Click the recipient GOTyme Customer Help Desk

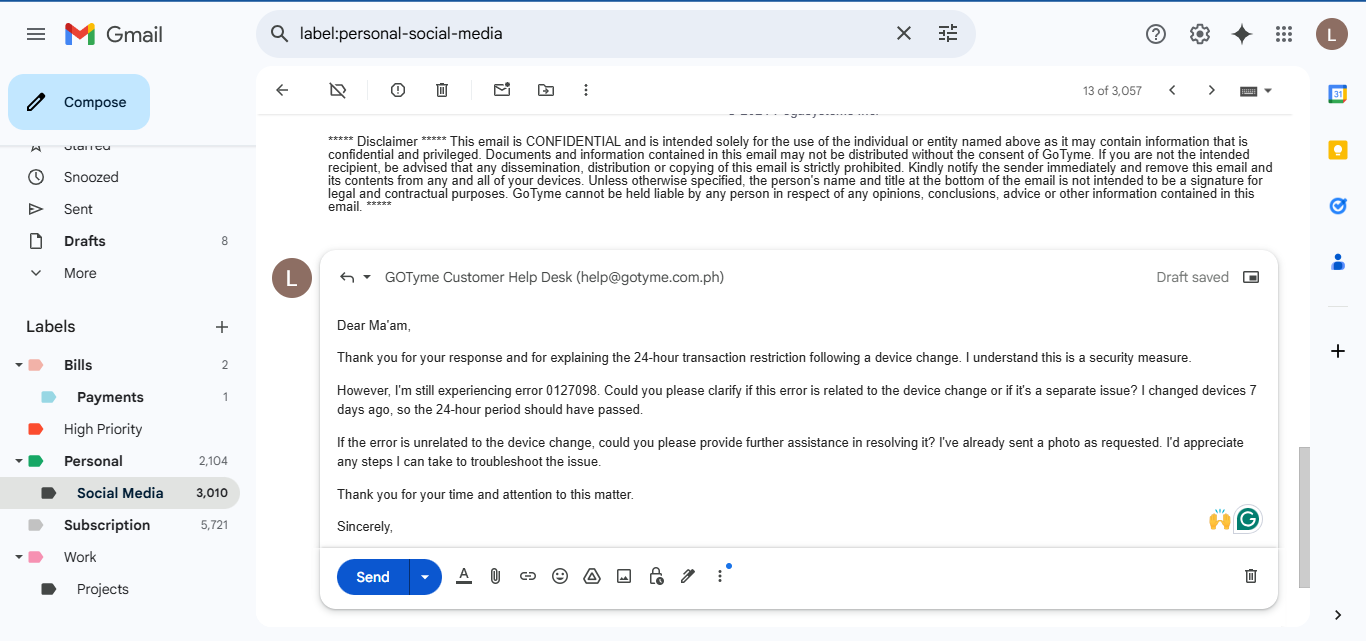(x=554, y=277)
